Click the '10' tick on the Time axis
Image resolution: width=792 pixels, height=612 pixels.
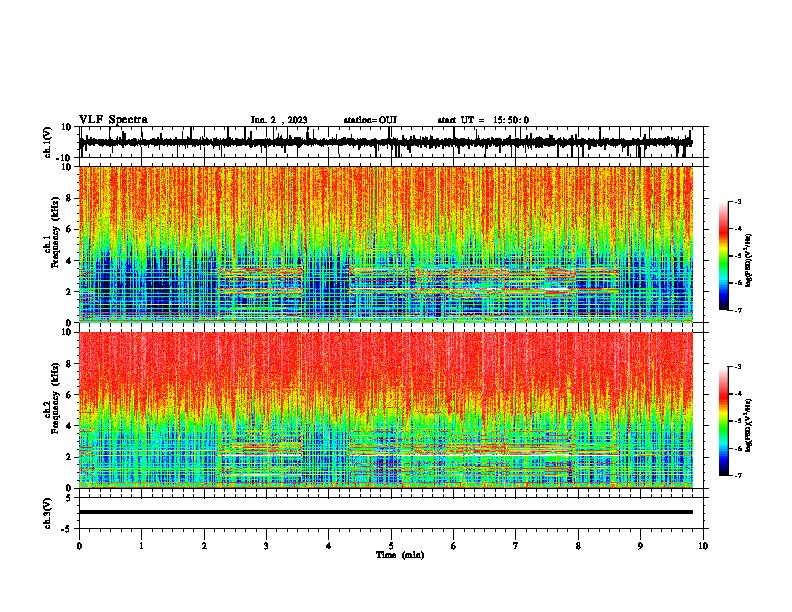pyautogui.click(x=703, y=546)
